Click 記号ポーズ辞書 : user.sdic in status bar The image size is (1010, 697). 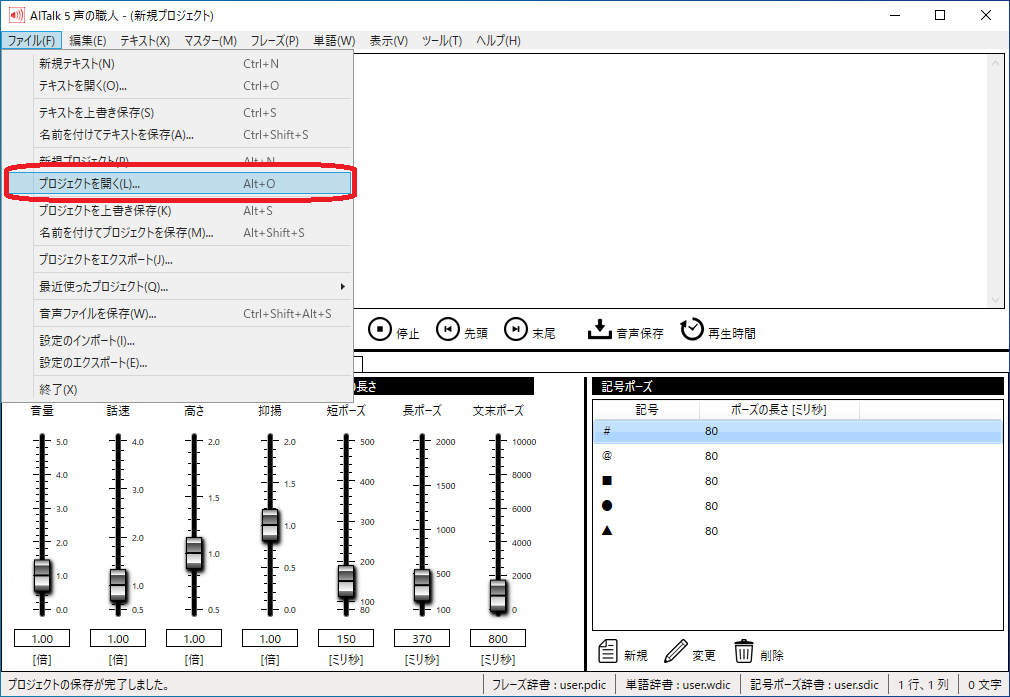(814, 685)
